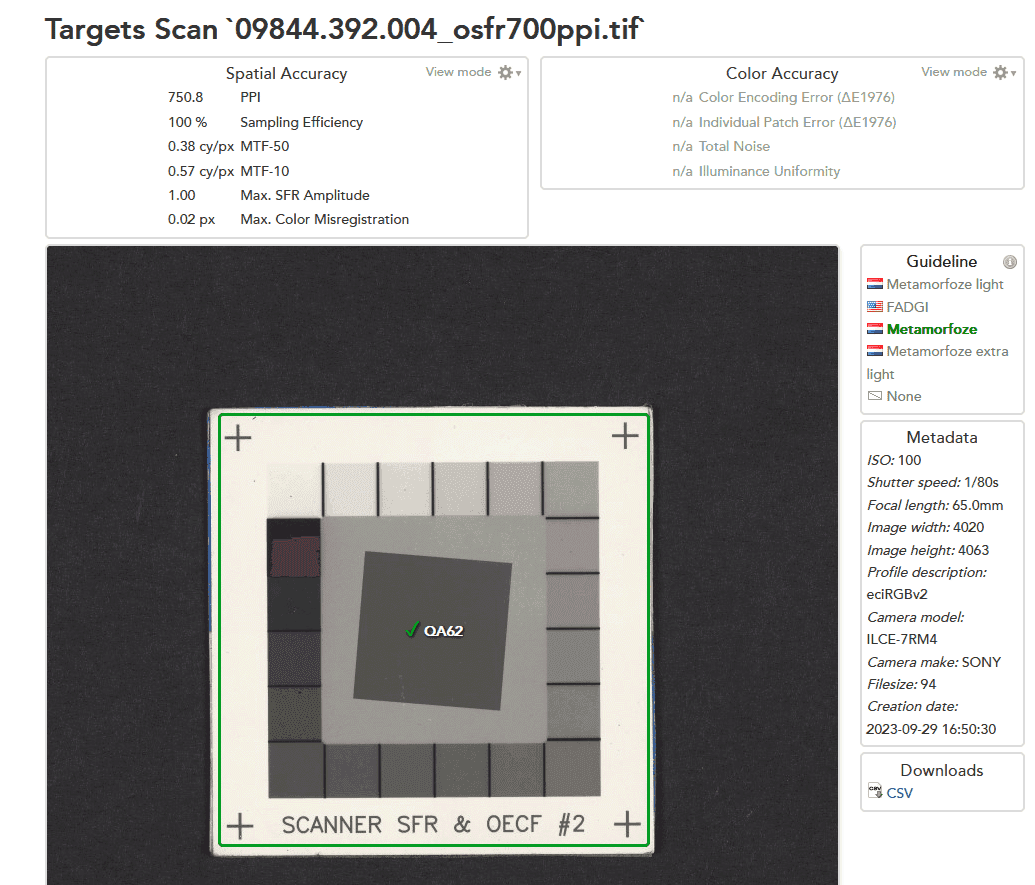Select the bold green Metamorfoze guideline

coord(931,329)
